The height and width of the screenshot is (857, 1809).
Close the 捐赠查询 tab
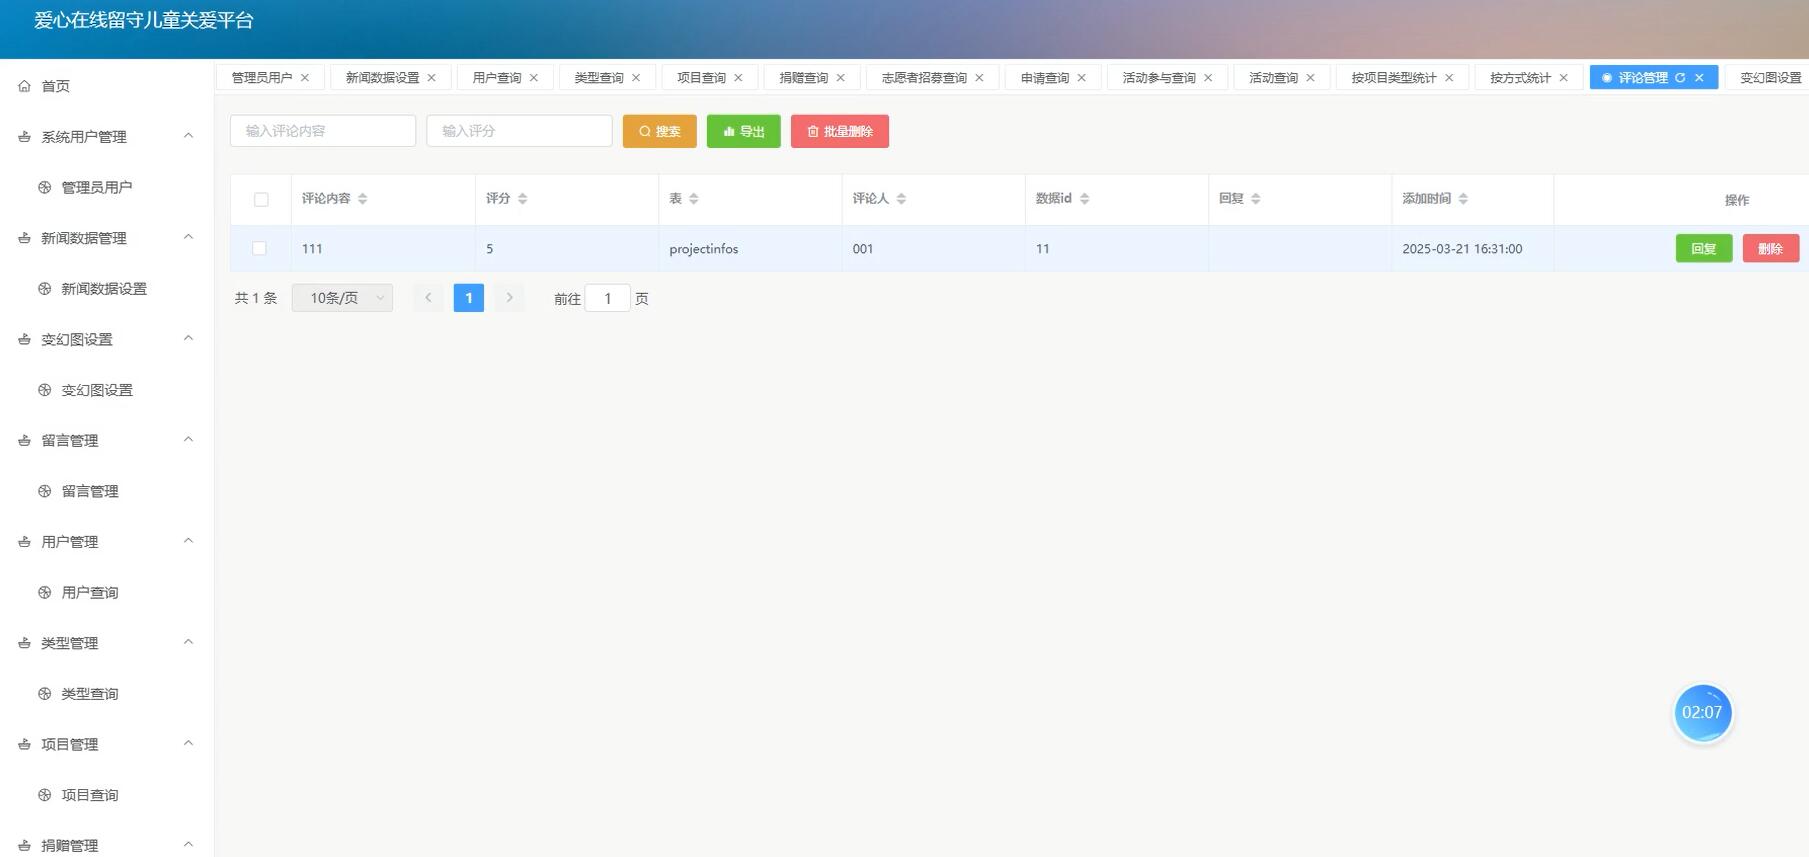click(841, 78)
